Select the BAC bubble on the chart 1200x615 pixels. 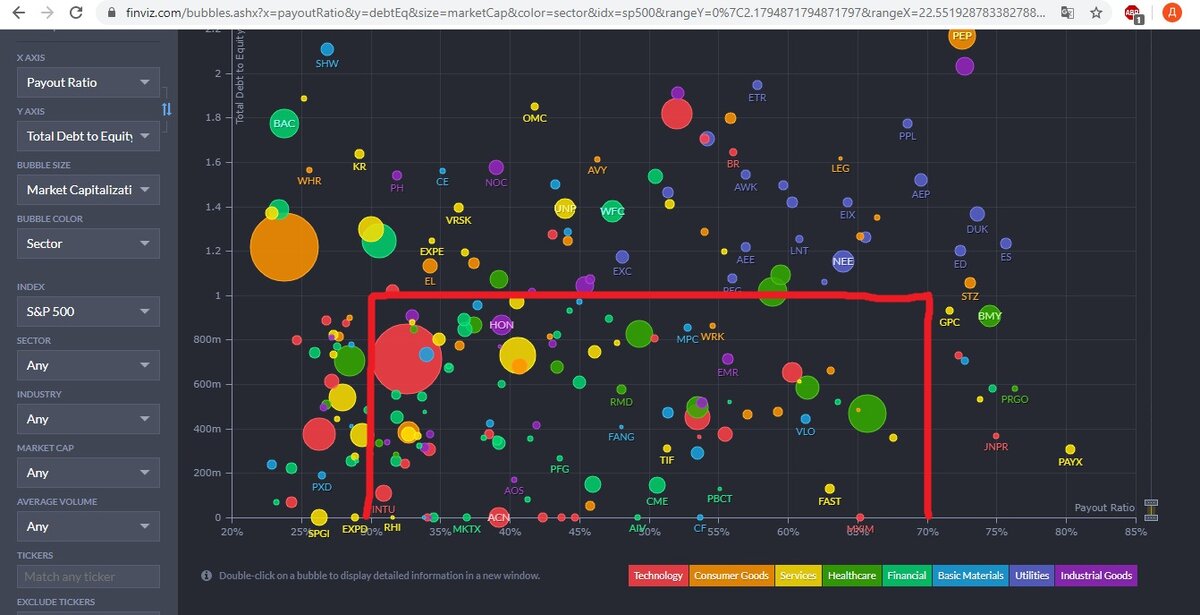[284, 123]
